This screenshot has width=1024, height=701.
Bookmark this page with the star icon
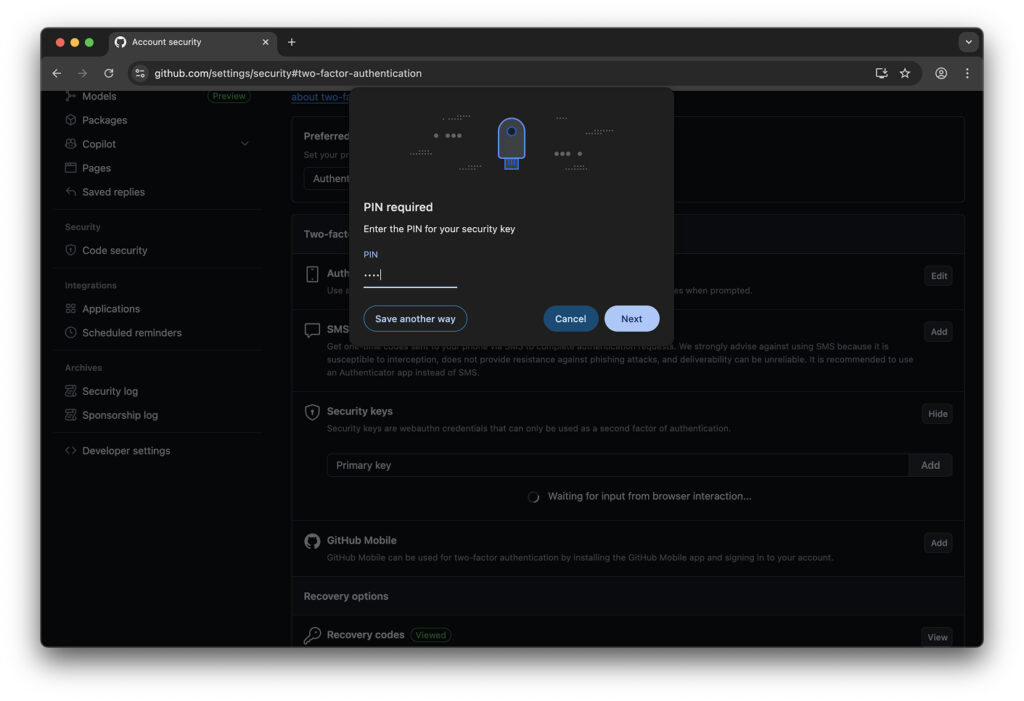(904, 73)
